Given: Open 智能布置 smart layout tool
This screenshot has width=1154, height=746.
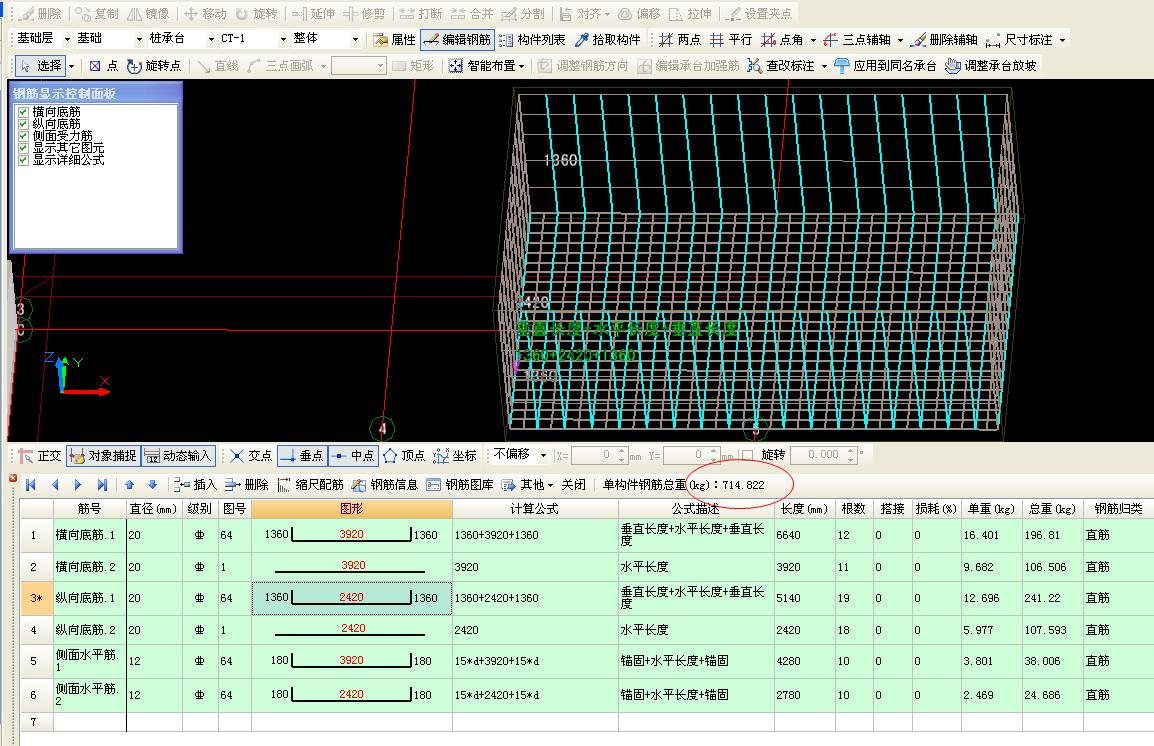Looking at the screenshot, I should [x=484, y=66].
